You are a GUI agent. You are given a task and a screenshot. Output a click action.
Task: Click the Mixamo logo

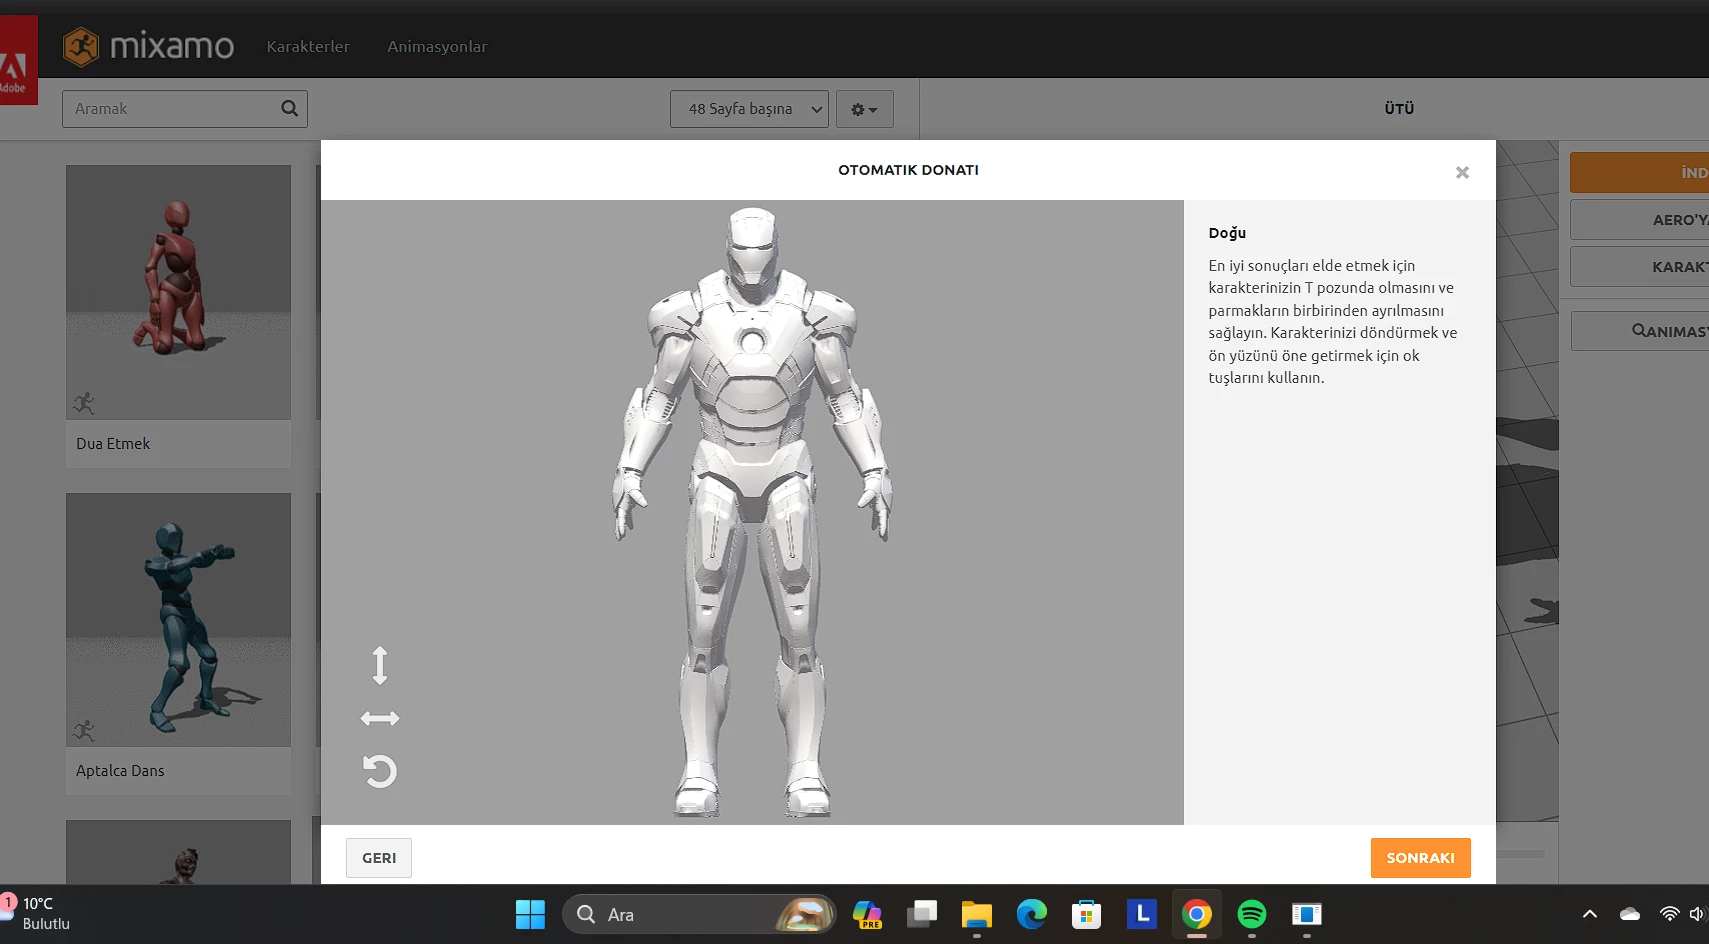pyautogui.click(x=148, y=46)
